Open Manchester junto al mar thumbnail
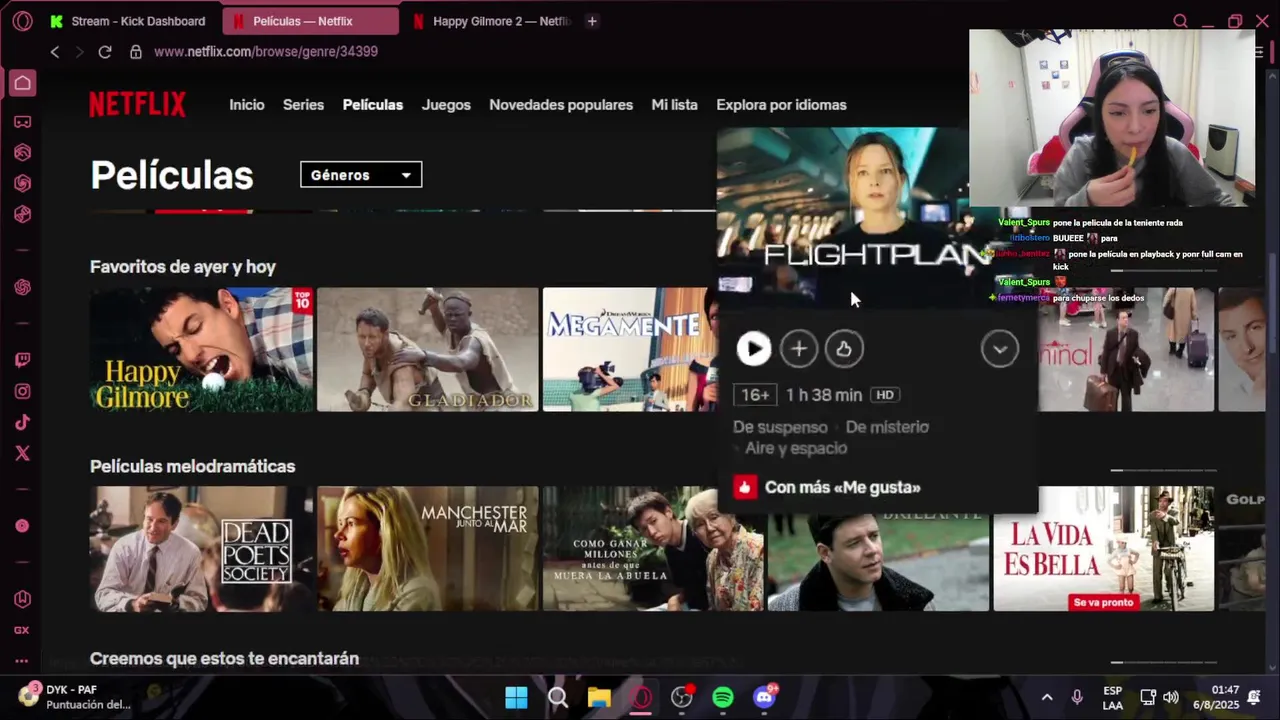This screenshot has height=720, width=1280. 427,548
